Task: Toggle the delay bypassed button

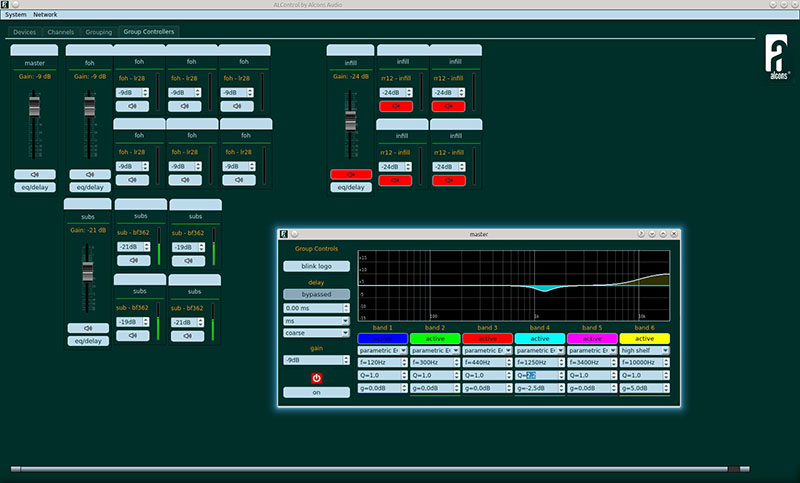Action: click(x=316, y=294)
